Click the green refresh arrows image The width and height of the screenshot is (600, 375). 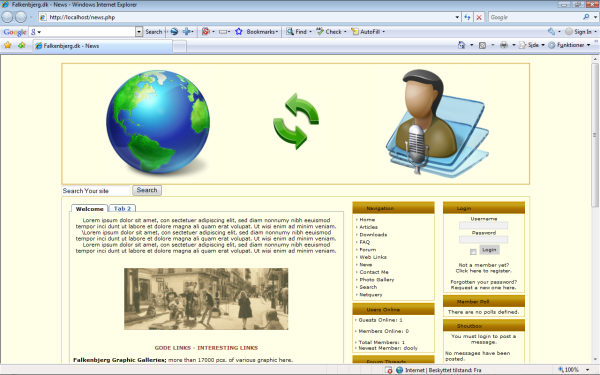296,121
